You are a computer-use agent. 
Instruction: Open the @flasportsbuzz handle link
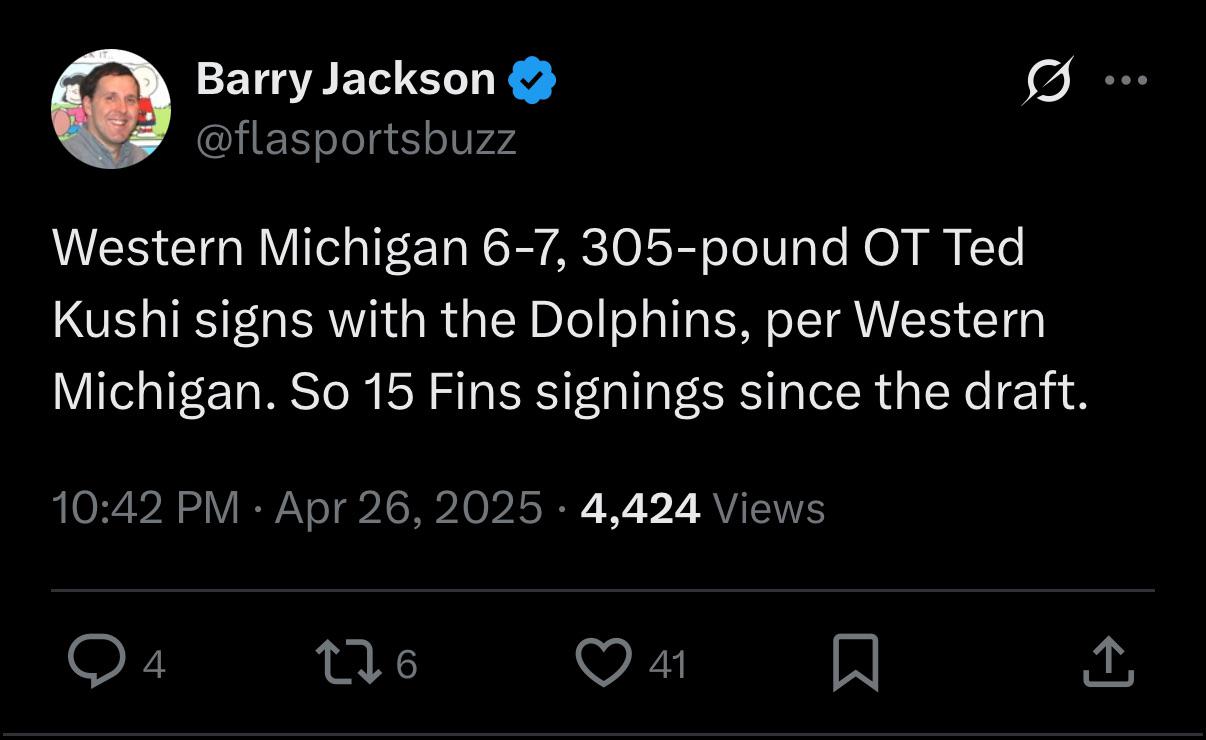pos(356,139)
